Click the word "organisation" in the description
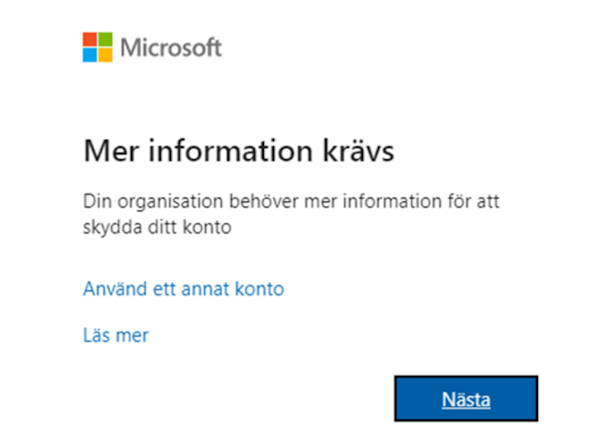Viewport: 611px width, 447px height. point(170,203)
